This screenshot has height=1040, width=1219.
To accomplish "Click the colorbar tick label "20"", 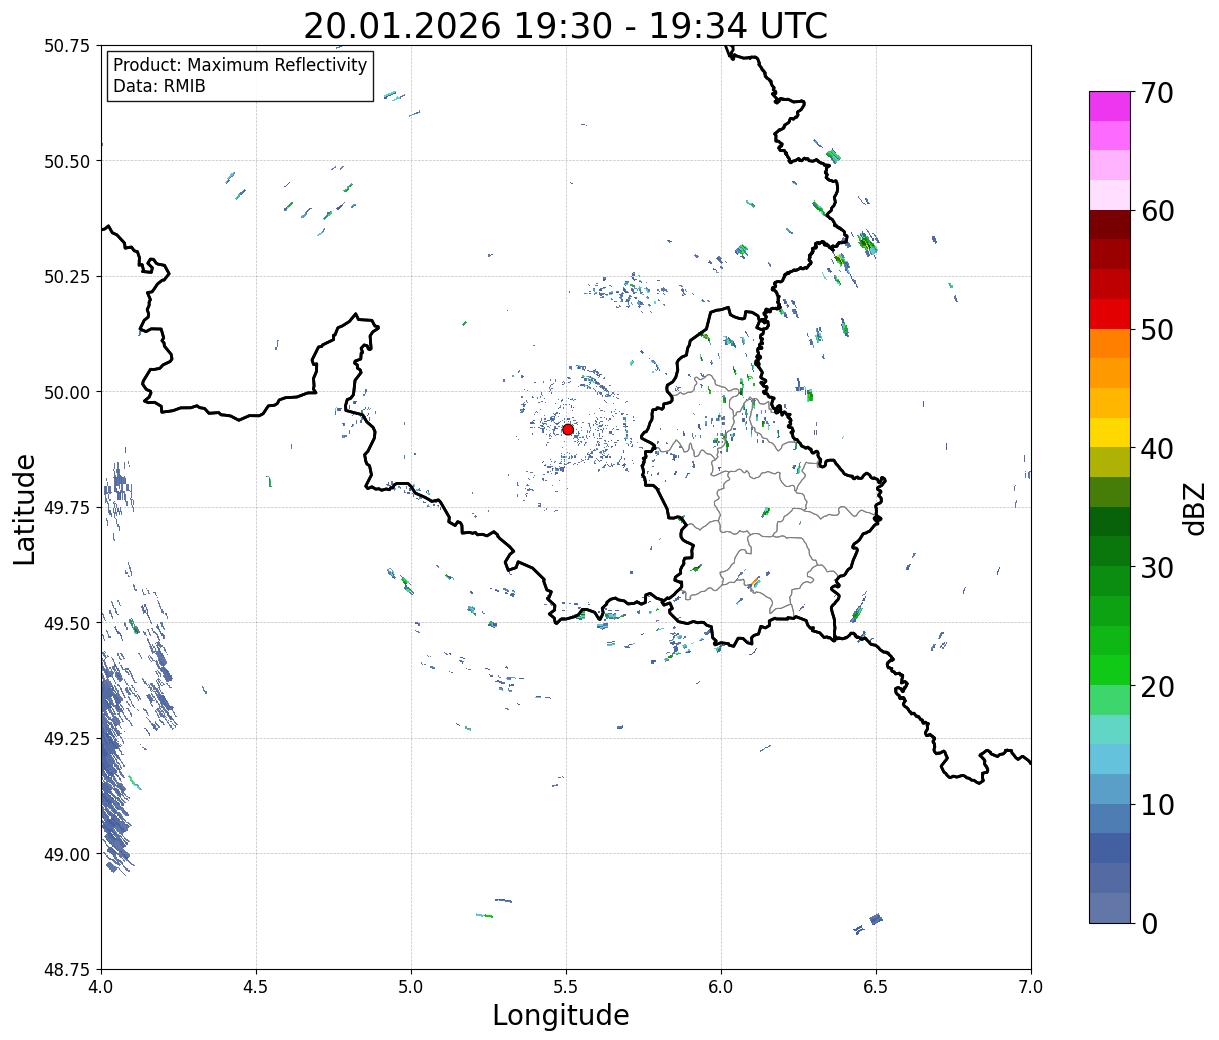I will tap(1157, 687).
